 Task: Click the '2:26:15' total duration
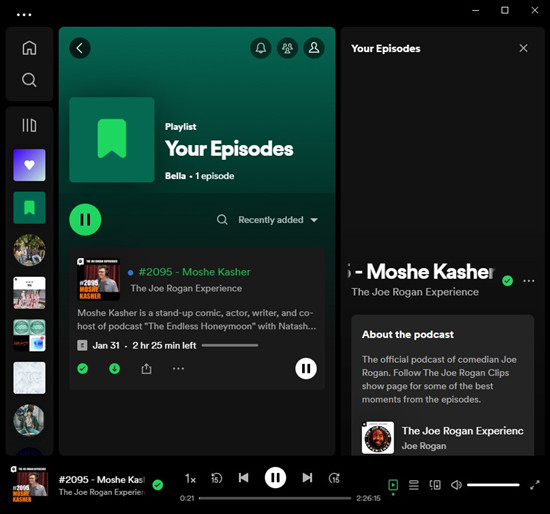click(x=368, y=498)
